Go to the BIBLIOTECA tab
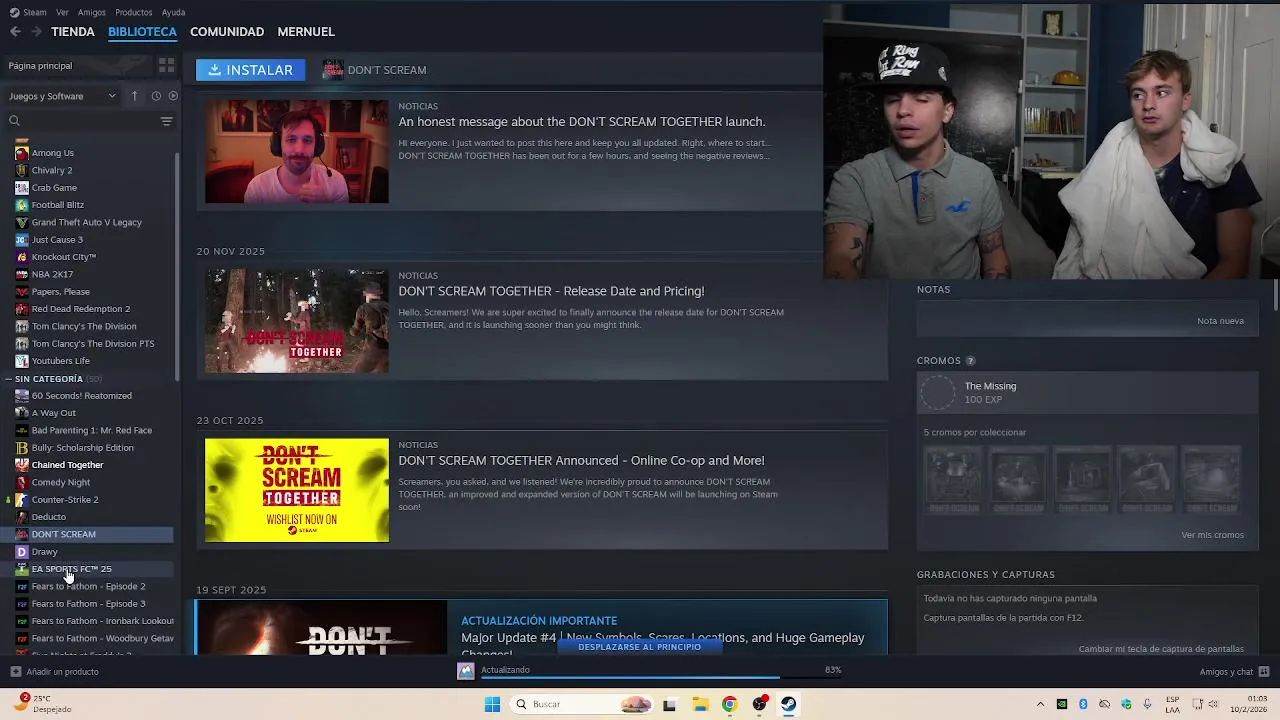This screenshot has height=720, width=1280. [x=142, y=32]
